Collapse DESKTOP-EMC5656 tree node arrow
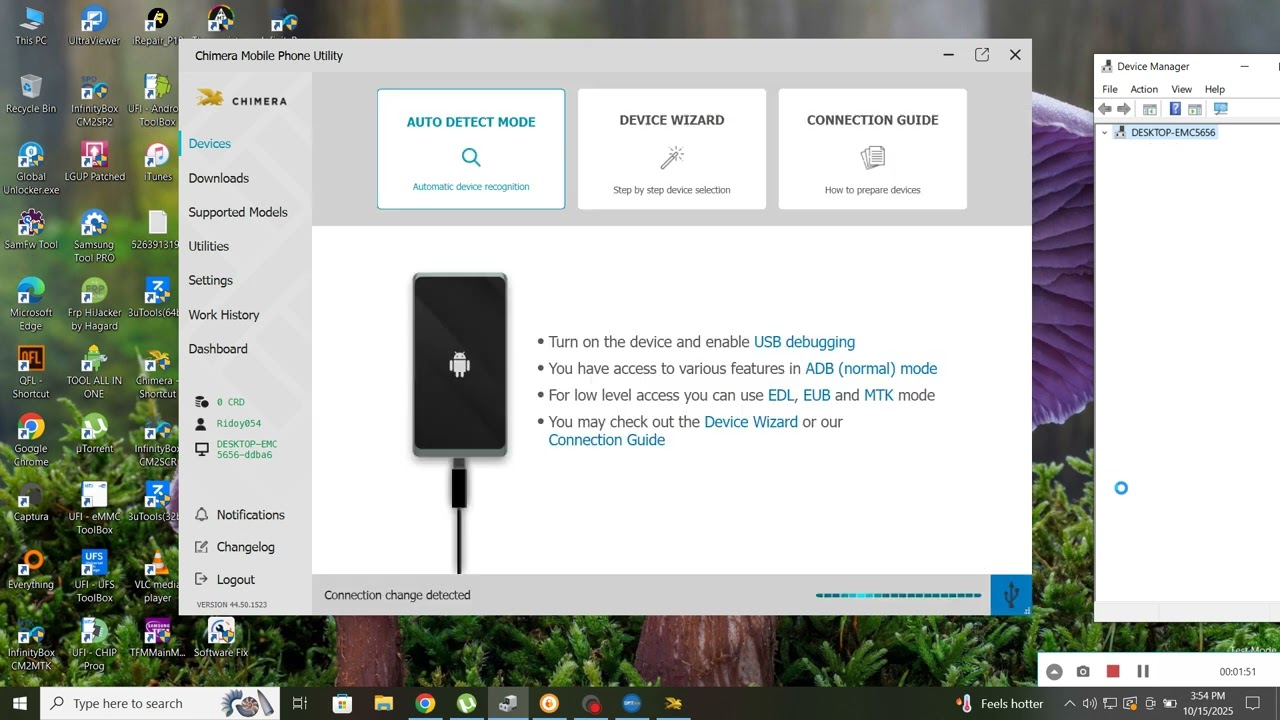This screenshot has width=1280, height=720. [1104, 132]
